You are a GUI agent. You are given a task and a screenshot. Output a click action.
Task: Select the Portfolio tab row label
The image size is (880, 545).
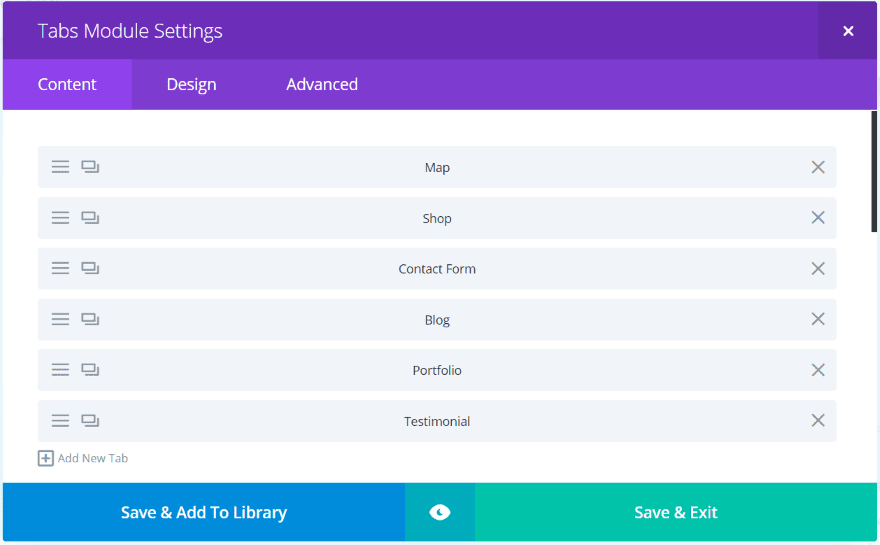coord(437,370)
